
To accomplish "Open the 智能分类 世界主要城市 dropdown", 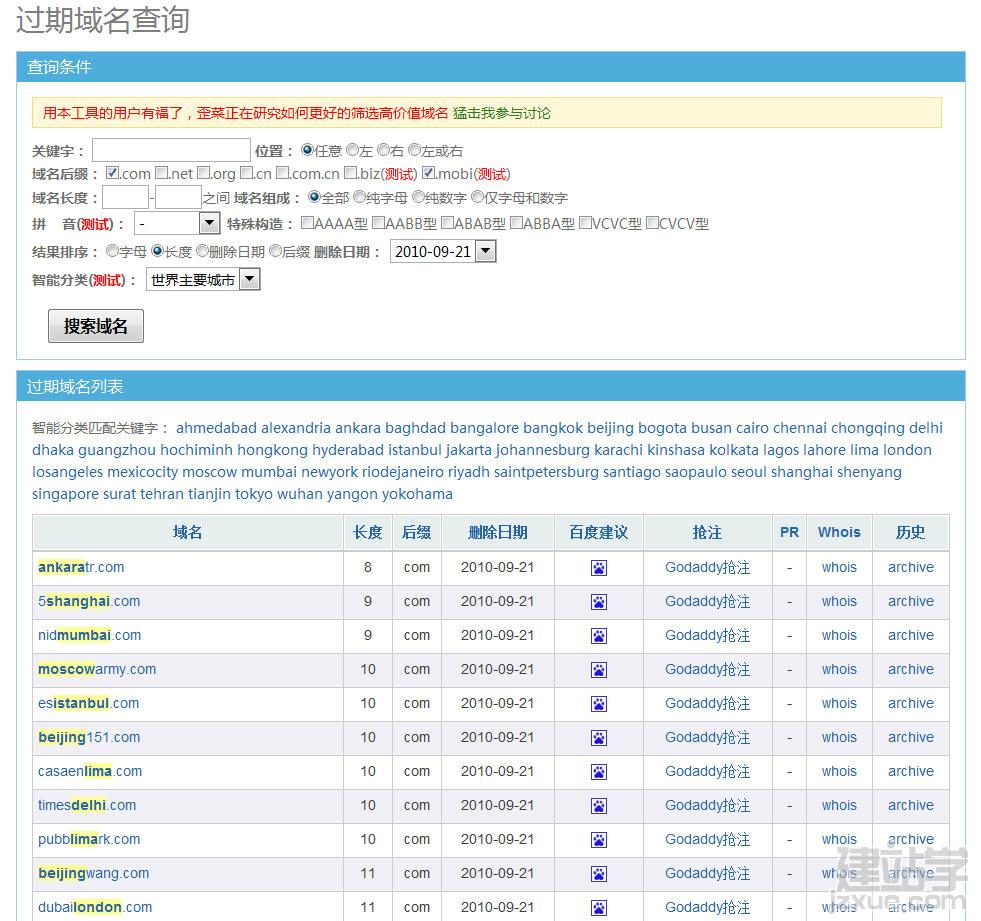I will 249,280.
